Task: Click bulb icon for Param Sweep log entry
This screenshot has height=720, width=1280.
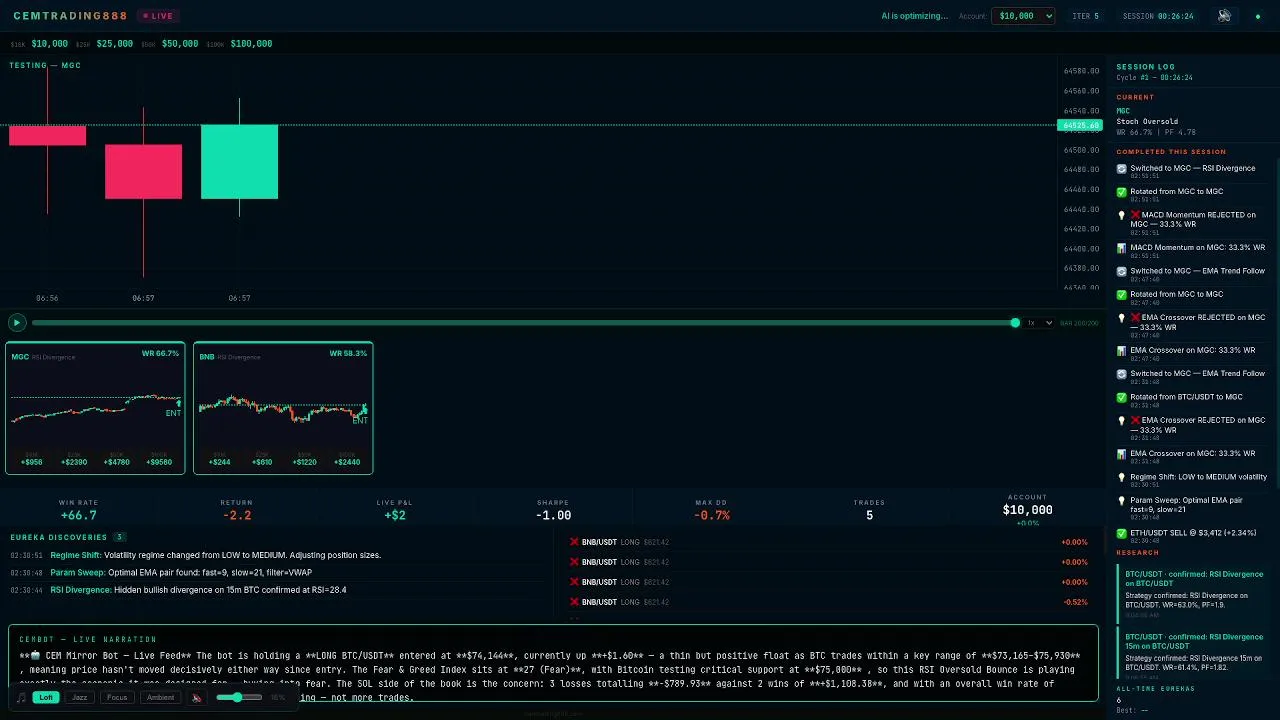Action: click(x=1121, y=501)
